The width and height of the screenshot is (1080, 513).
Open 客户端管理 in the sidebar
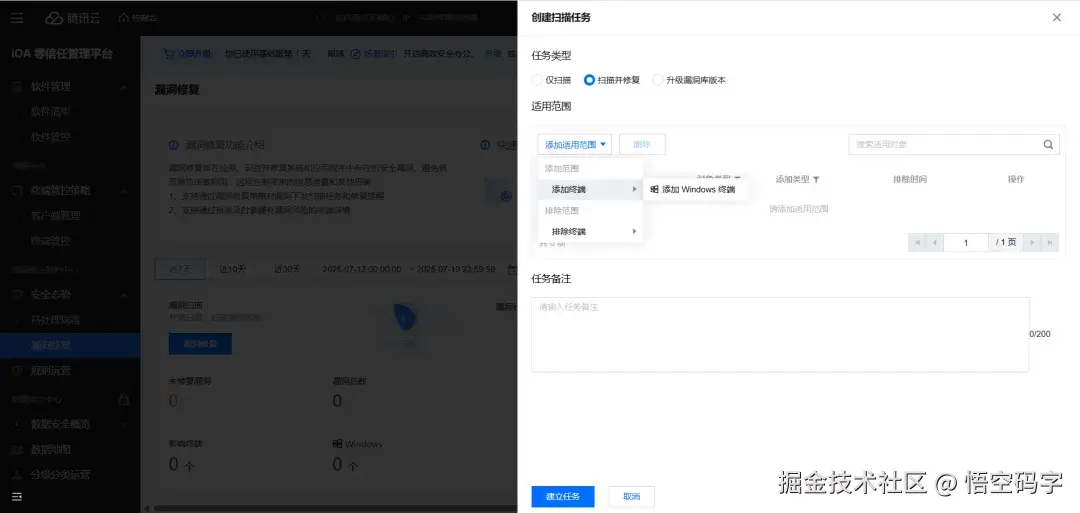(x=56, y=216)
